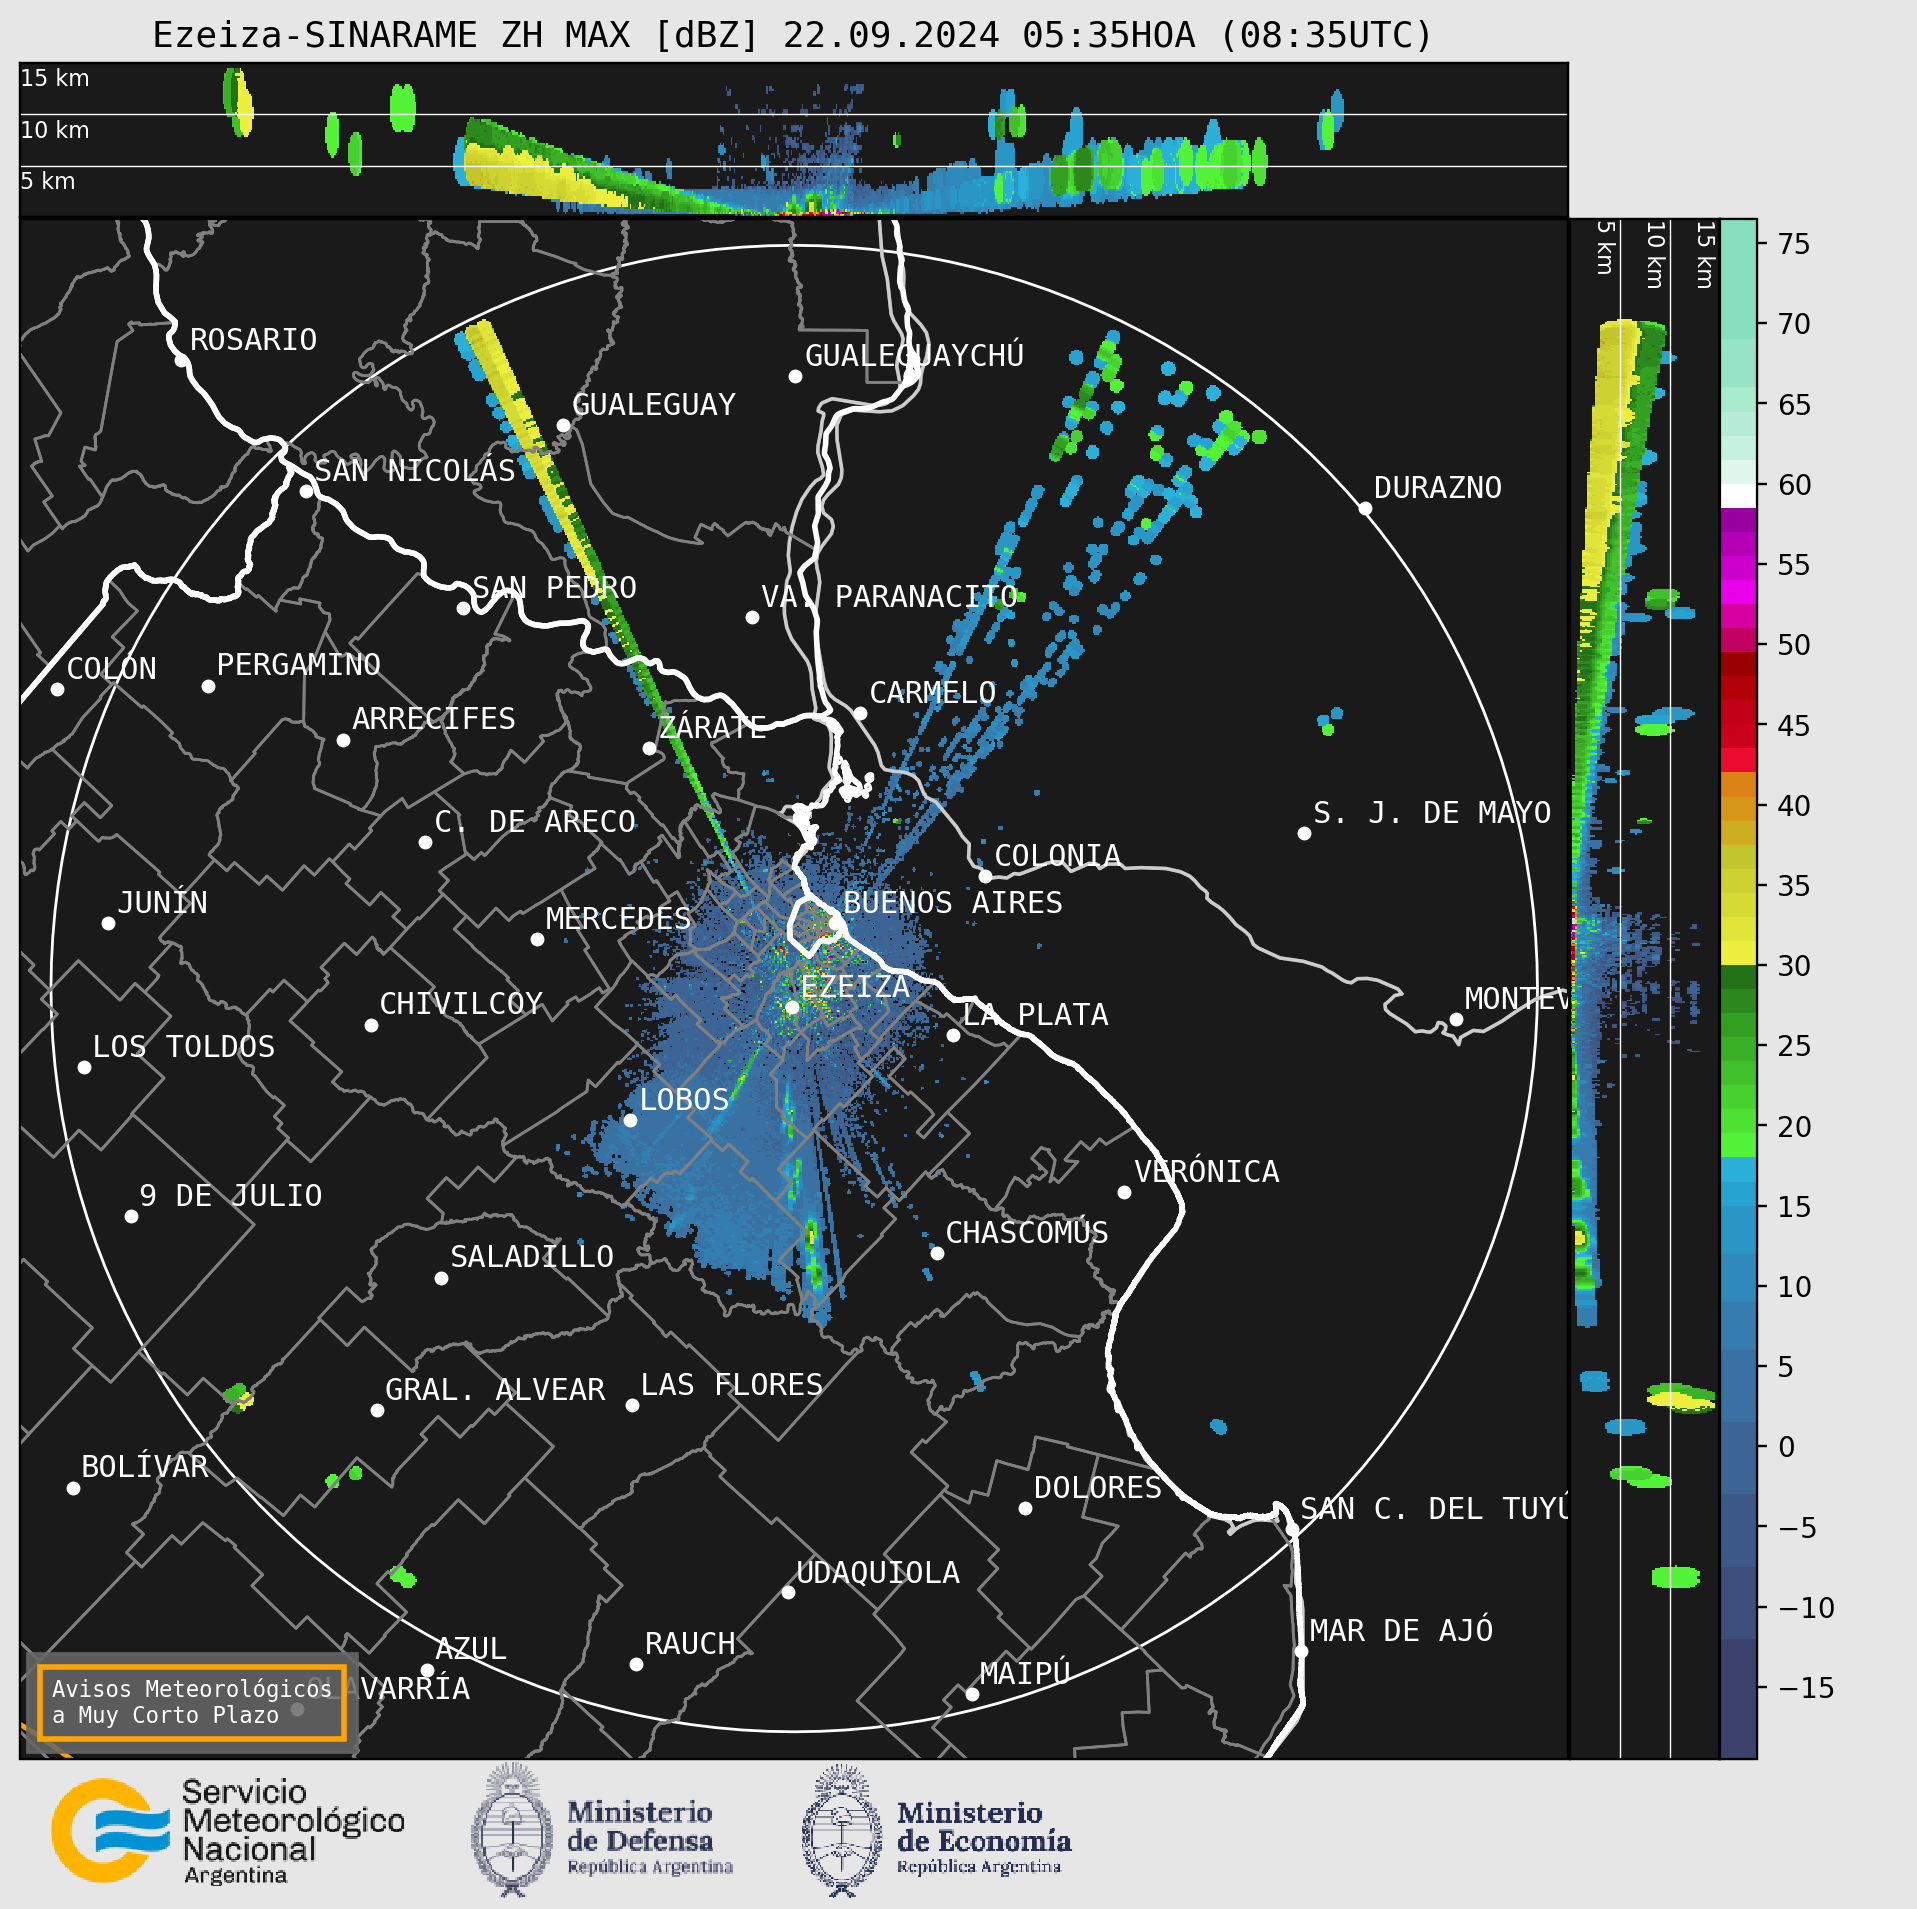1917x1909 pixels.
Task: Click the Servicio Meteorológico Nacional logo
Action: 228,1831
